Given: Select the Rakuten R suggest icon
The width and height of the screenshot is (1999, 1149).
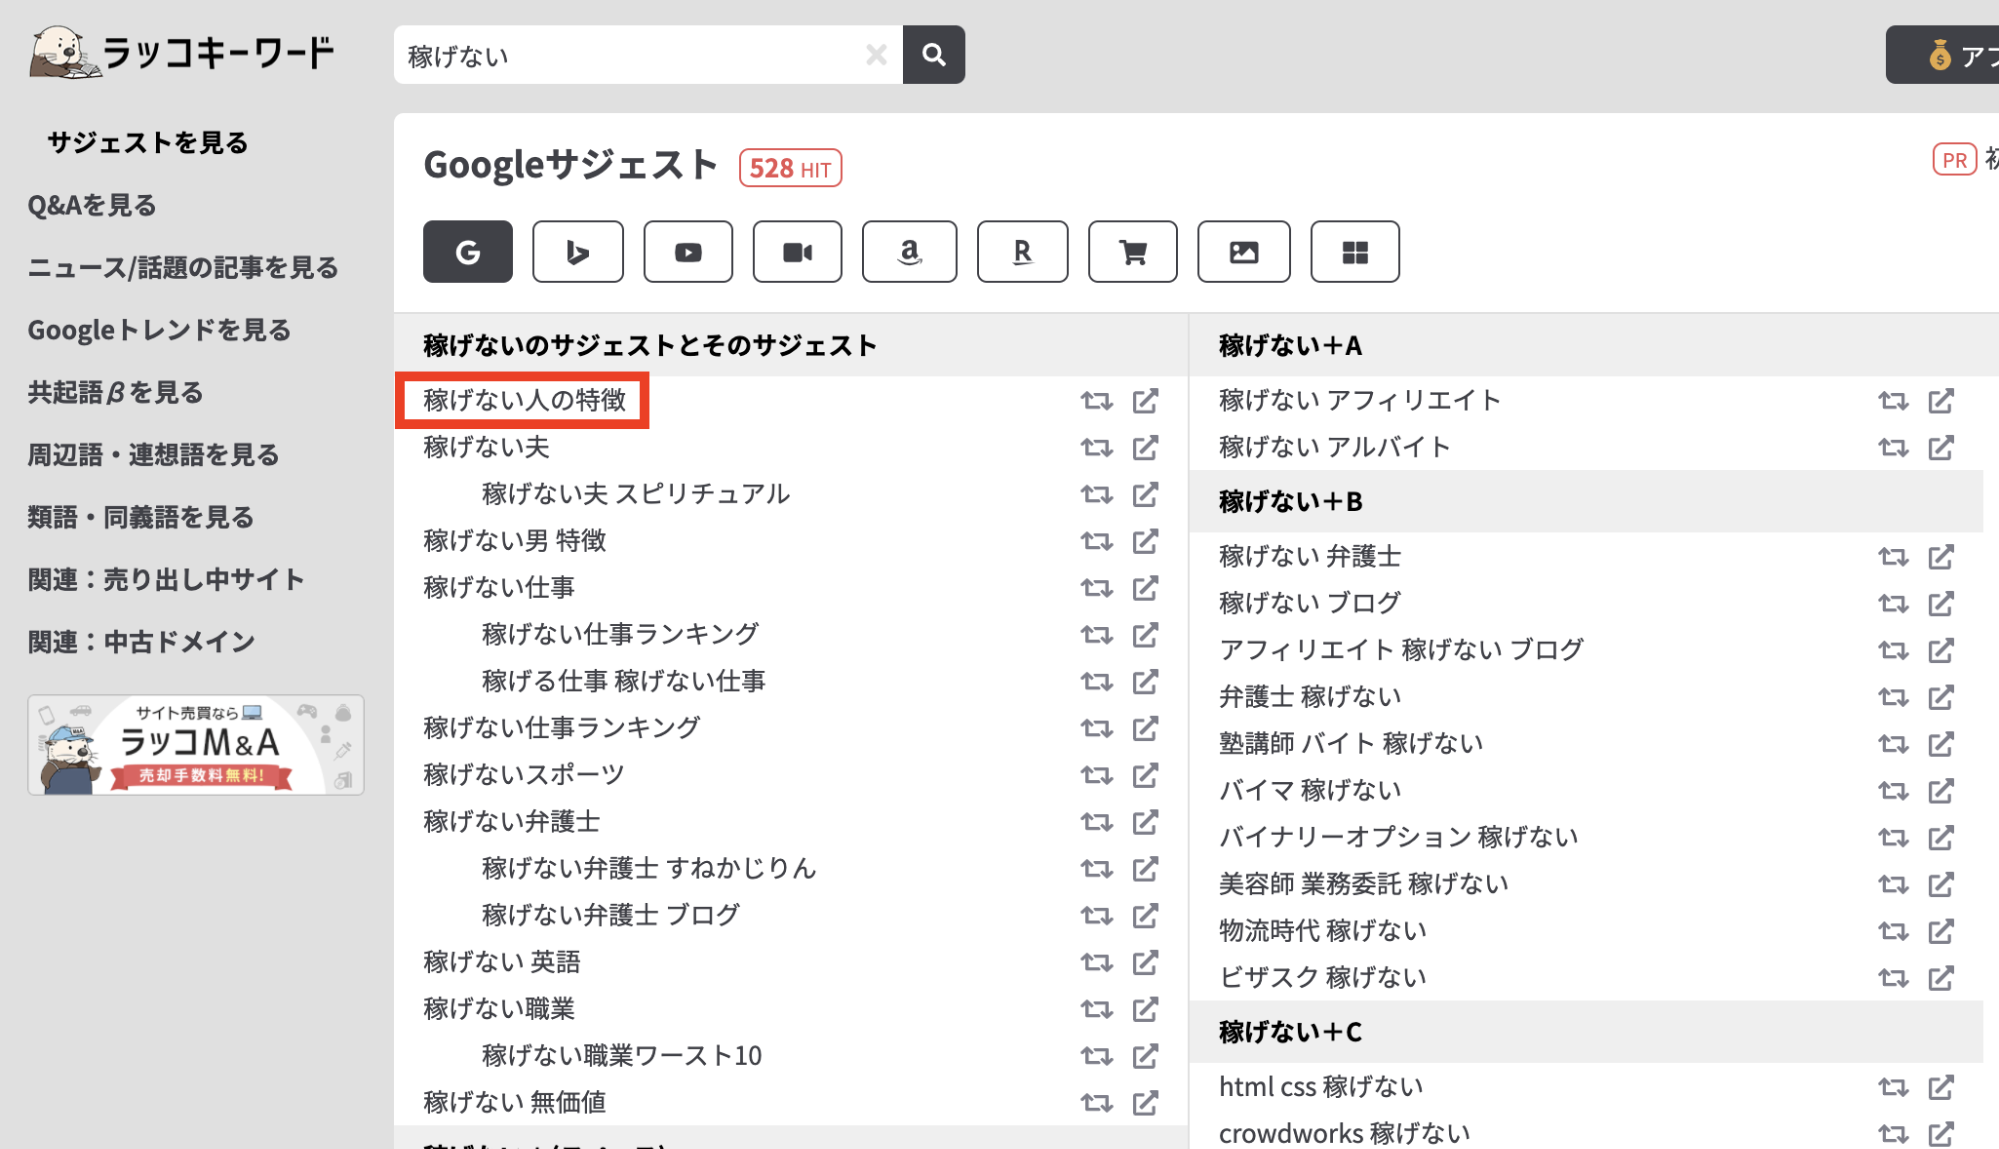Looking at the screenshot, I should 1021,252.
